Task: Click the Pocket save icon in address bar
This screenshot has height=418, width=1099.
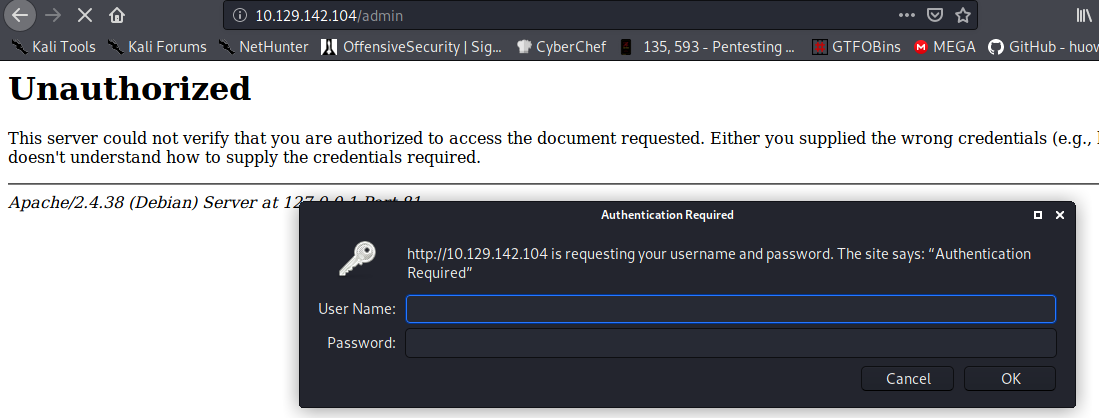Action: pos(935,15)
